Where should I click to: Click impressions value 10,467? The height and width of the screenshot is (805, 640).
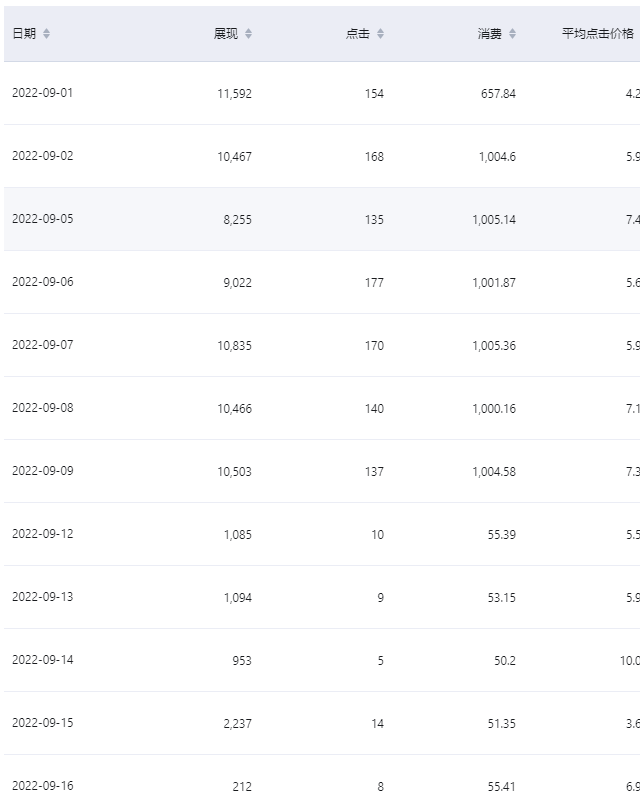(235, 157)
